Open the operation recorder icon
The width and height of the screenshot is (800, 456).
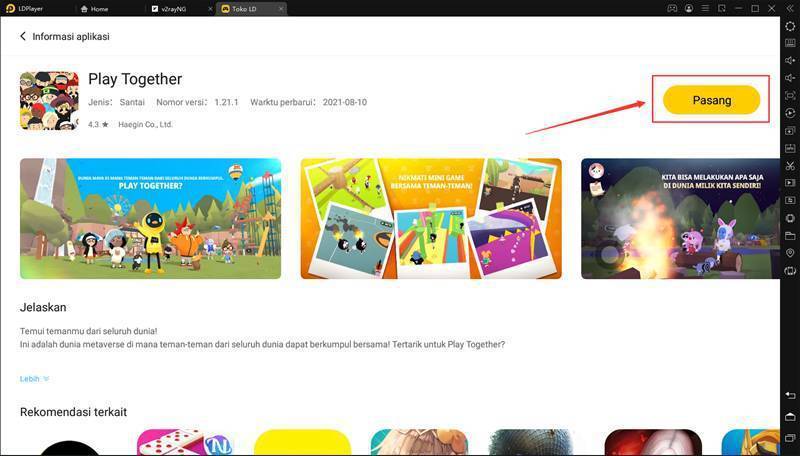[790, 200]
